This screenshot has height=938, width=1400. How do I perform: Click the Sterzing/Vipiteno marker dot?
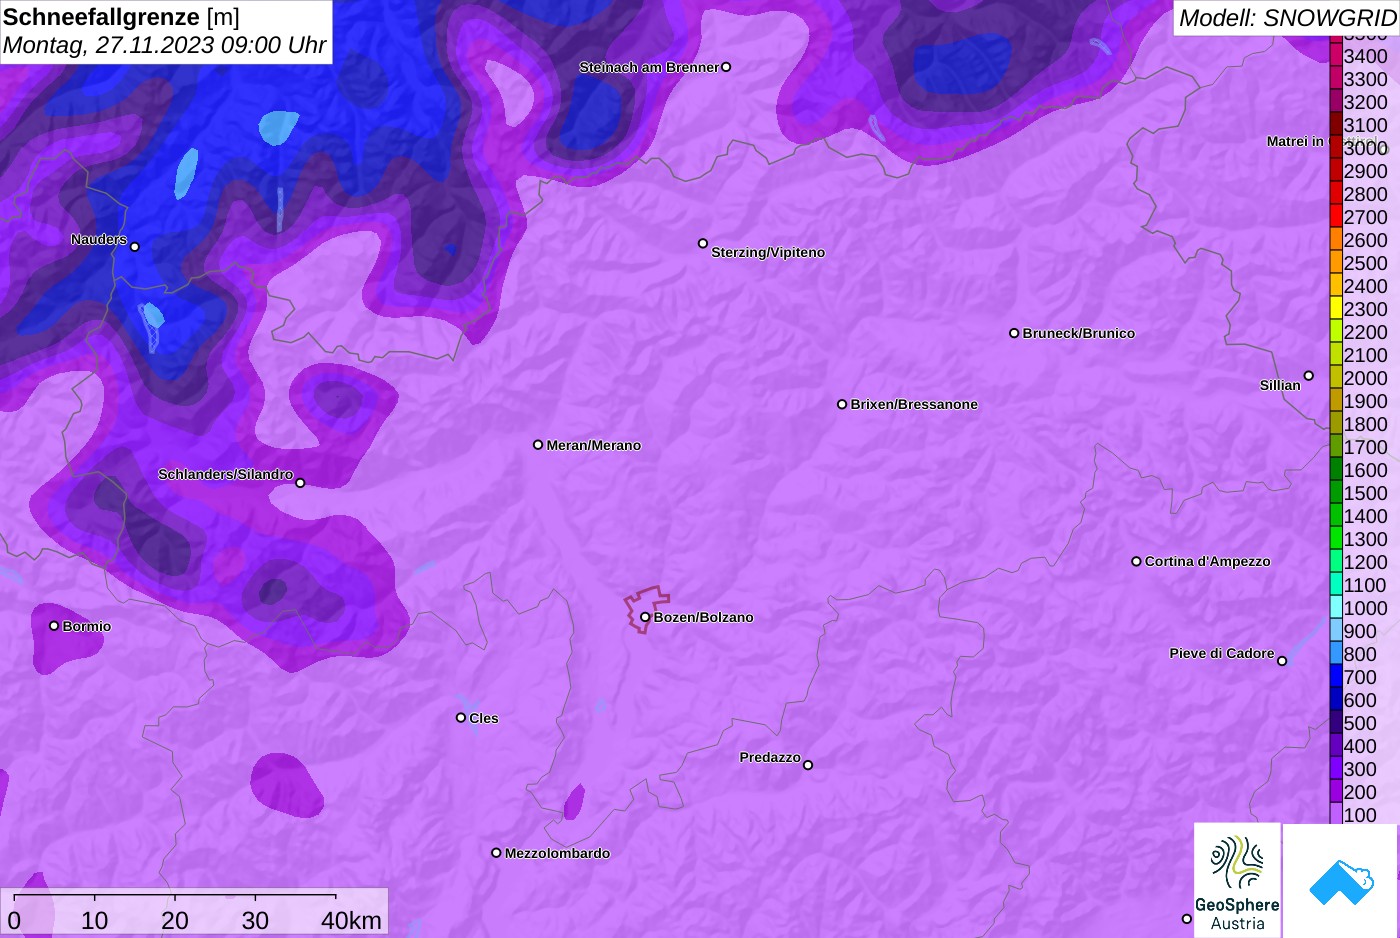tap(703, 243)
